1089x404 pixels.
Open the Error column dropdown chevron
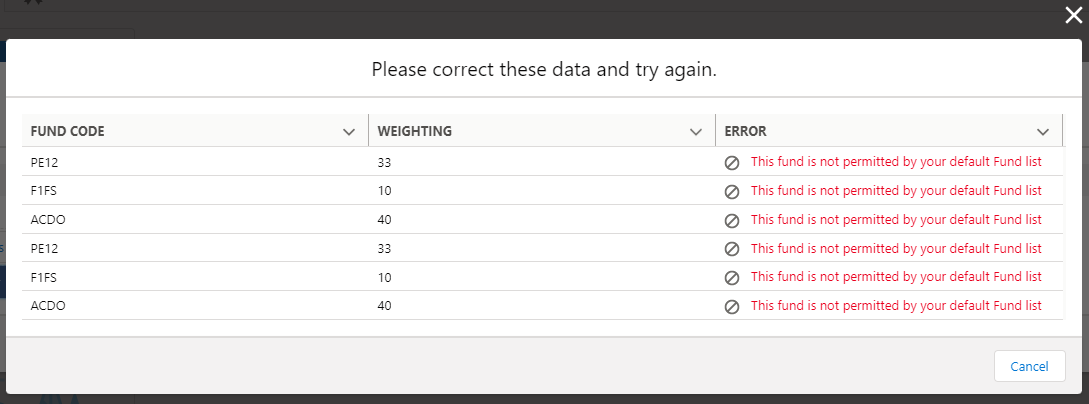1043,131
